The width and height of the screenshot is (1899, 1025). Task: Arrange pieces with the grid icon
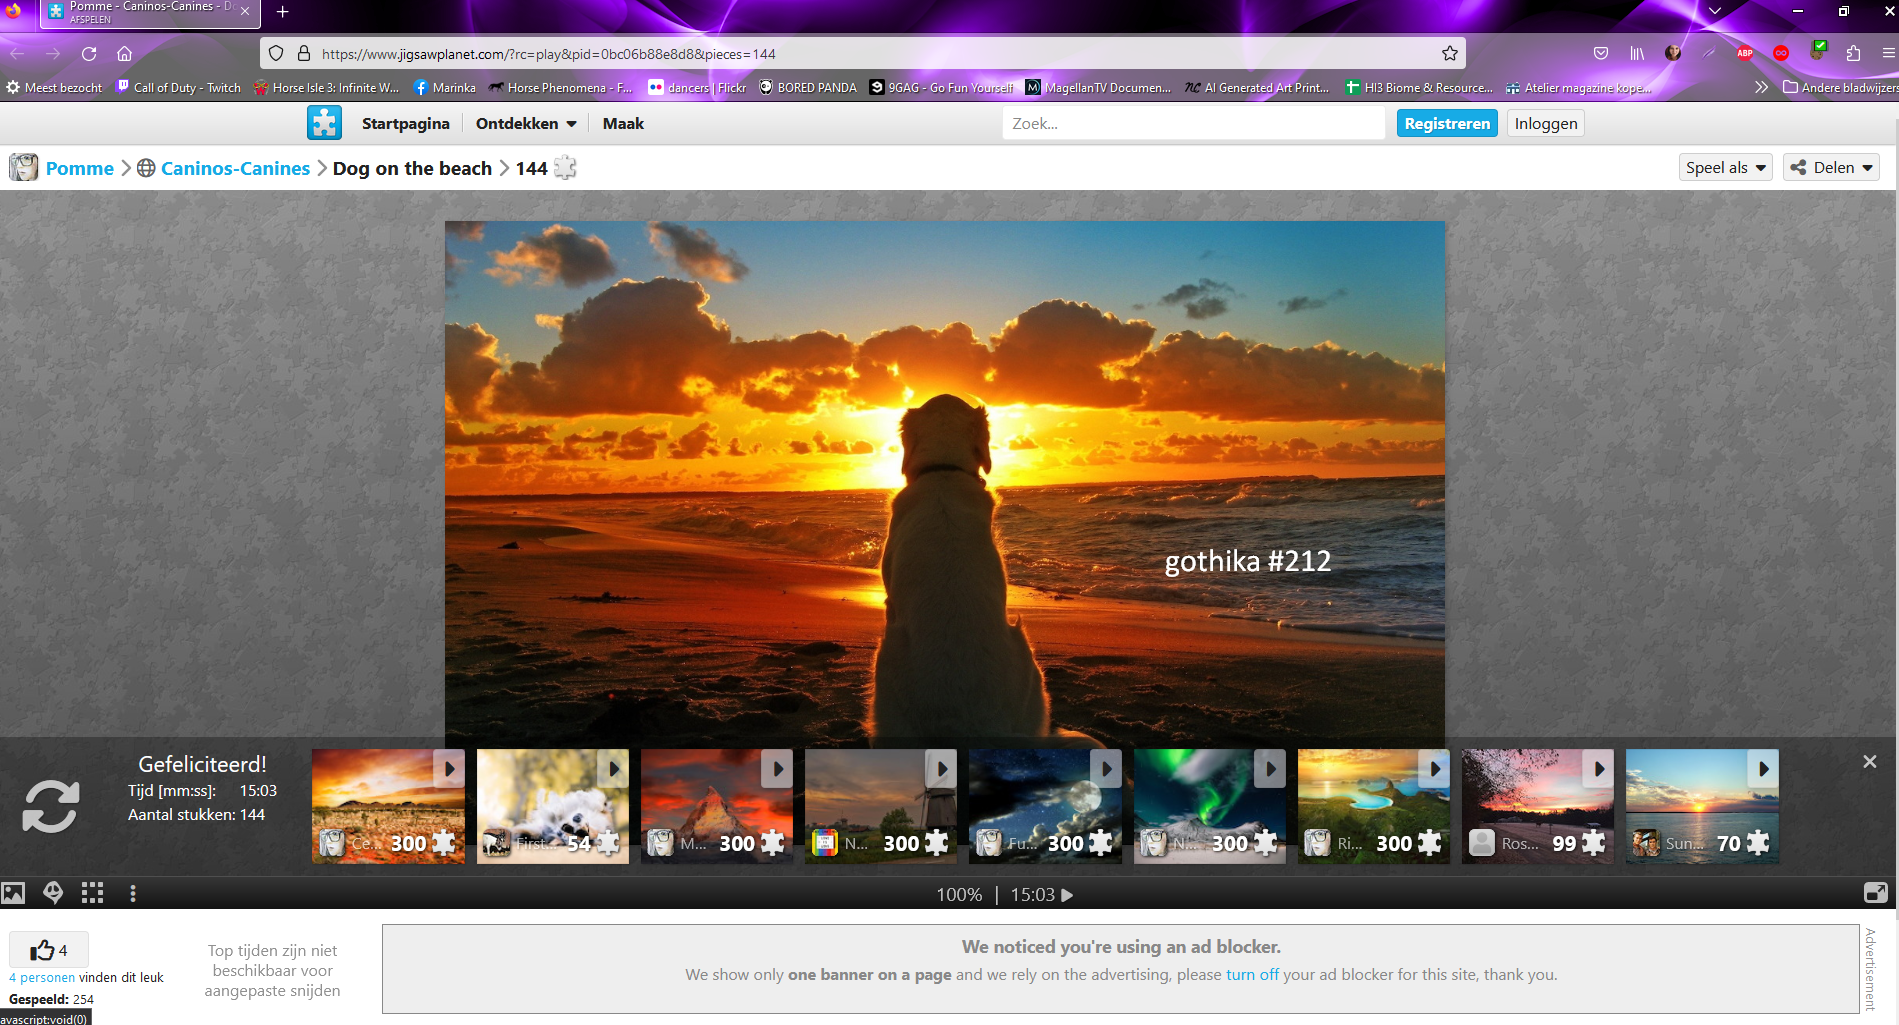92,893
